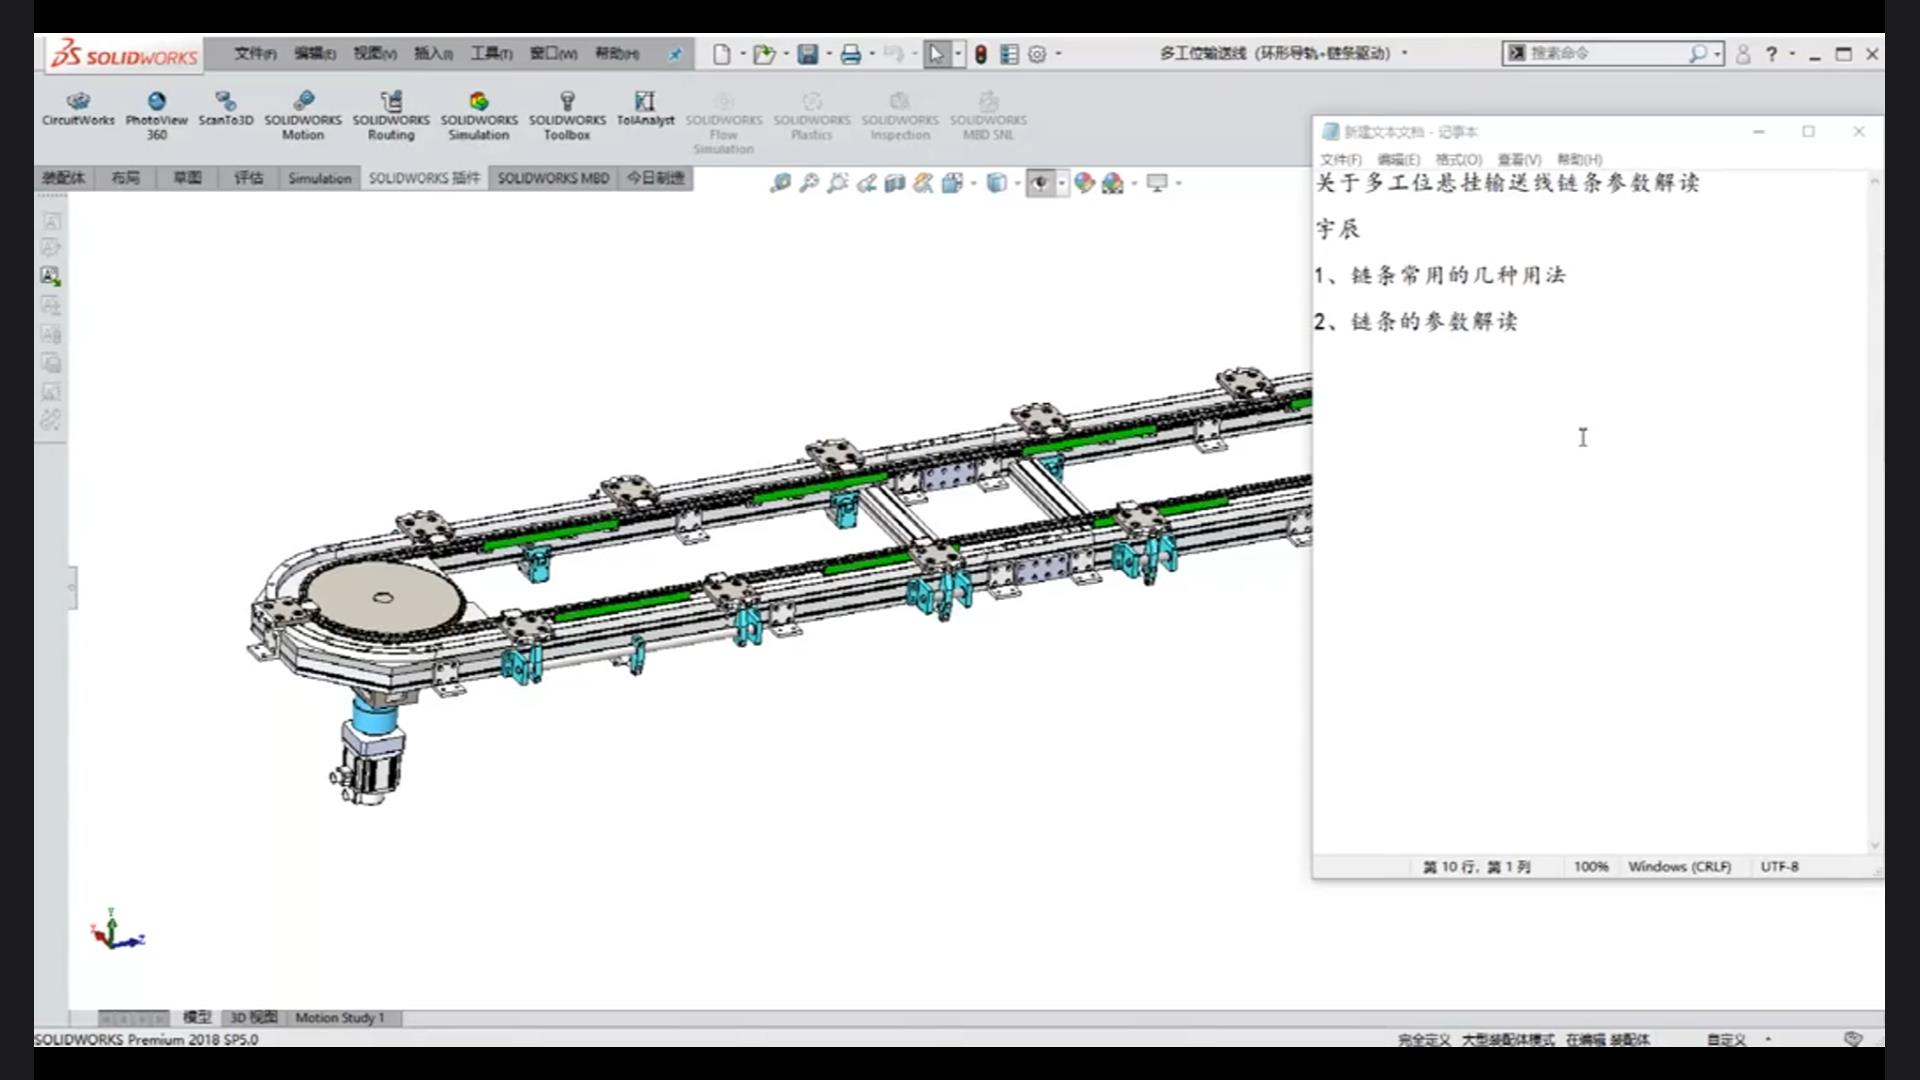Activate PhotoView 360 add-in
Screen dimensions: 1920x1080
point(156,115)
